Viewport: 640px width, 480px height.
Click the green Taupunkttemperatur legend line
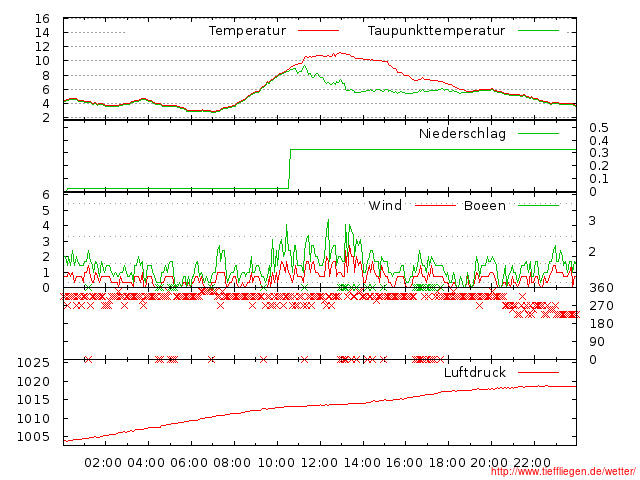(538, 31)
